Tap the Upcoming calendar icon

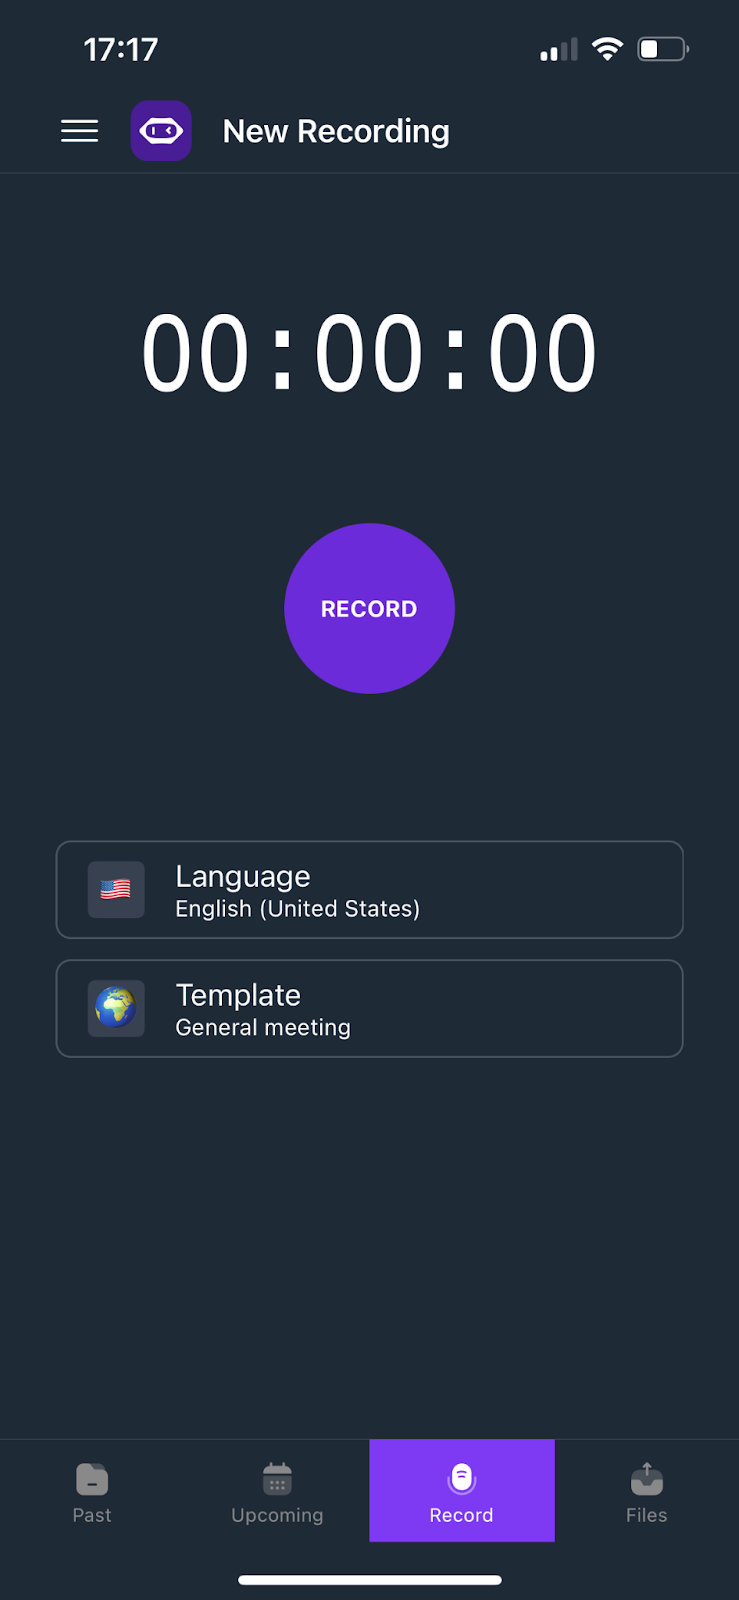pyautogui.click(x=277, y=1479)
